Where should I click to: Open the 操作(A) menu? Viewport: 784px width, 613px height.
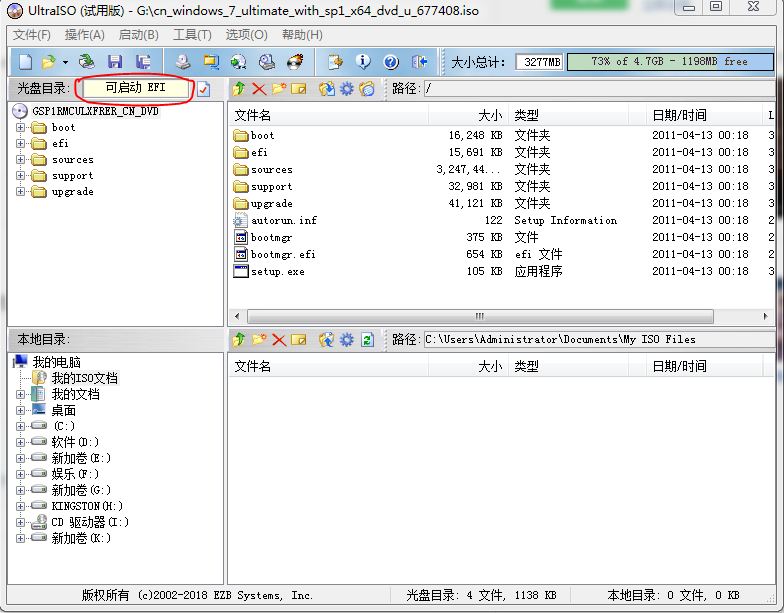(x=85, y=35)
